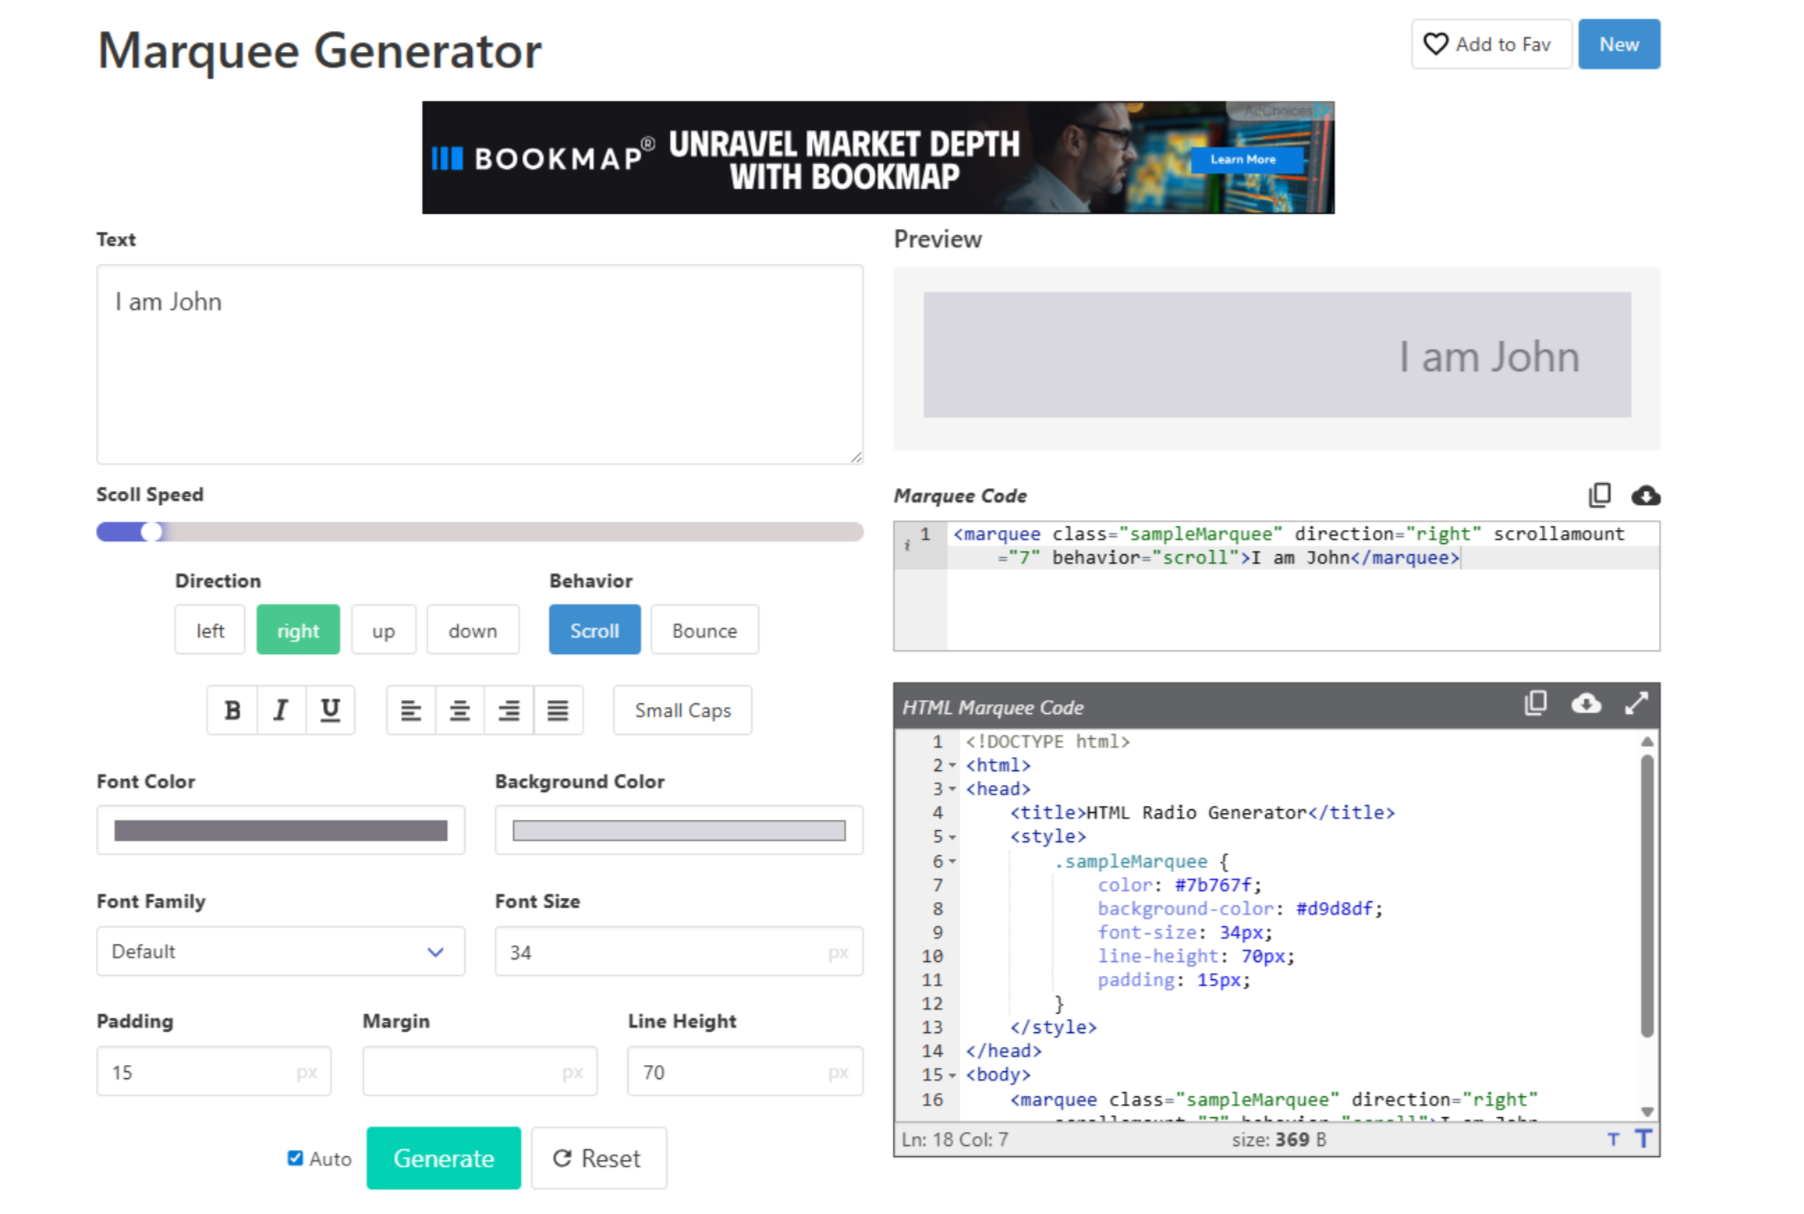
Task: Open the Font Family dropdown
Action: (x=280, y=951)
